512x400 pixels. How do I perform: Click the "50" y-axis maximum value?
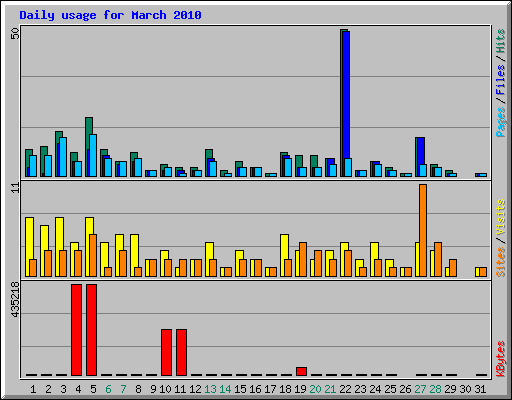coord(15,33)
